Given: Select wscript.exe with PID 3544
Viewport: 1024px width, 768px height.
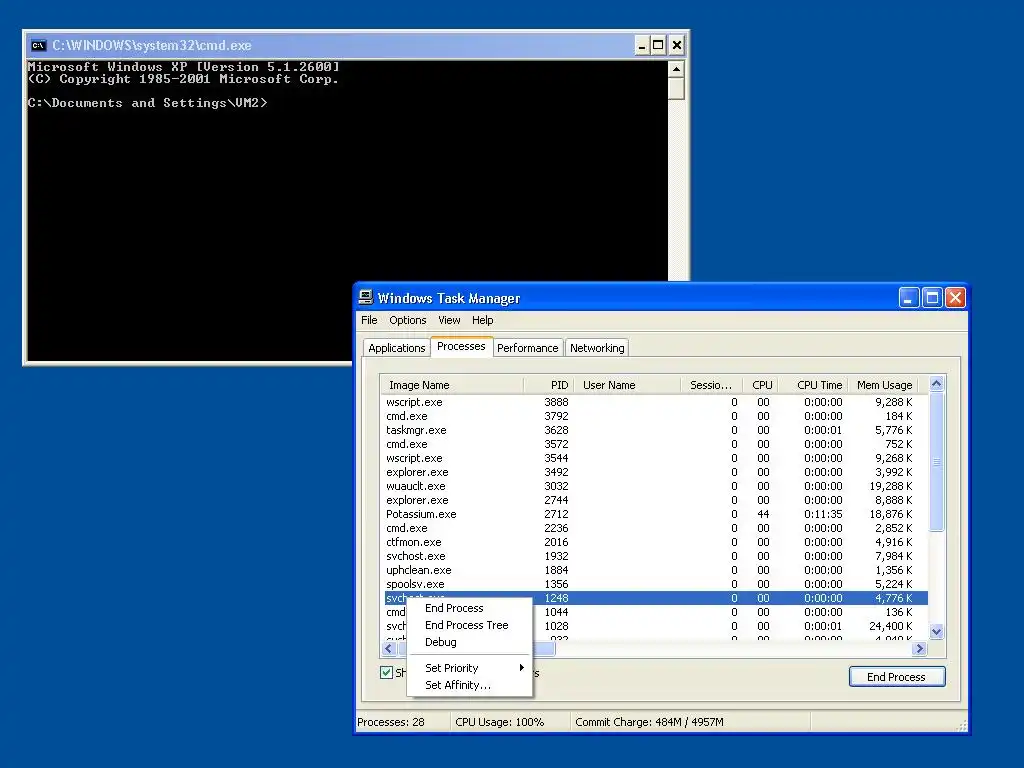Looking at the screenshot, I should 654,458.
